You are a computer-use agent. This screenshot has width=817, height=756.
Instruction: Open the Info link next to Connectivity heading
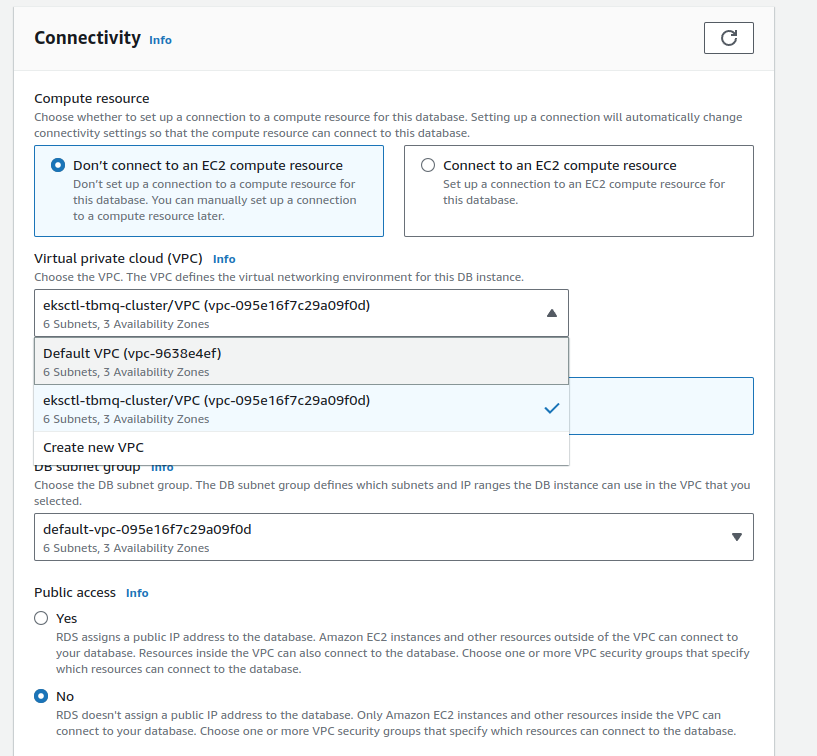coord(159,39)
